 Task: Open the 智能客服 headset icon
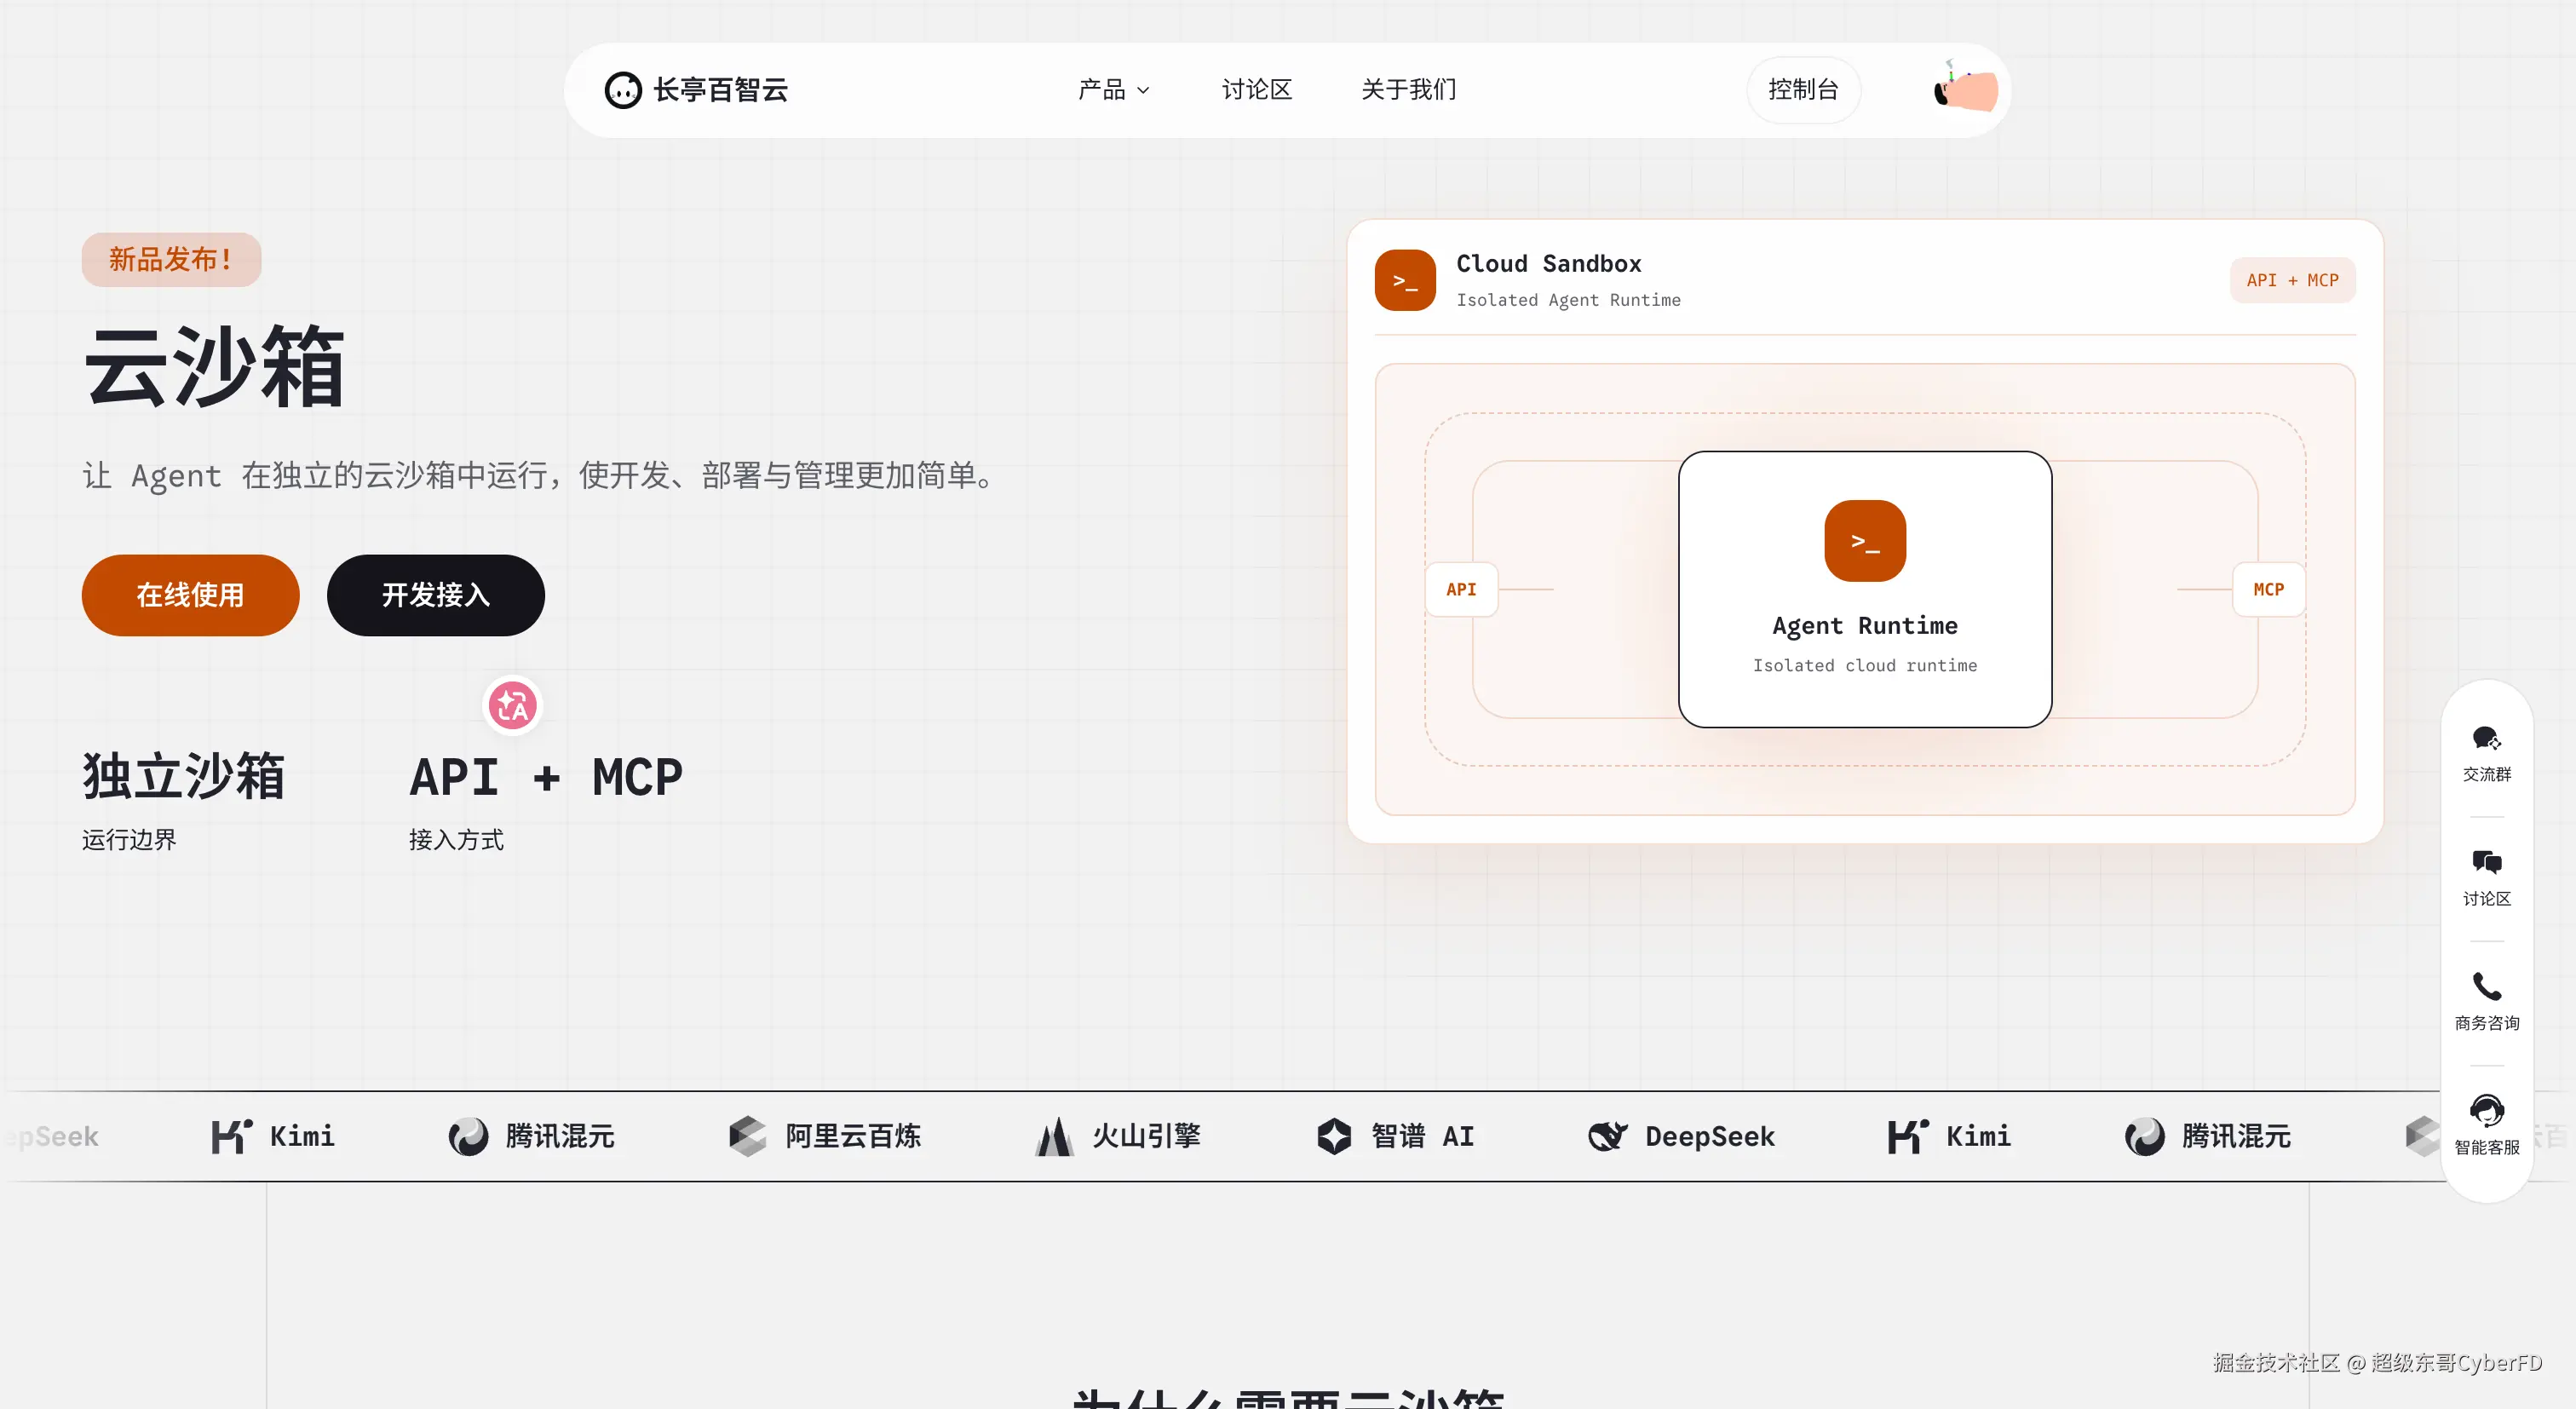(2486, 1110)
